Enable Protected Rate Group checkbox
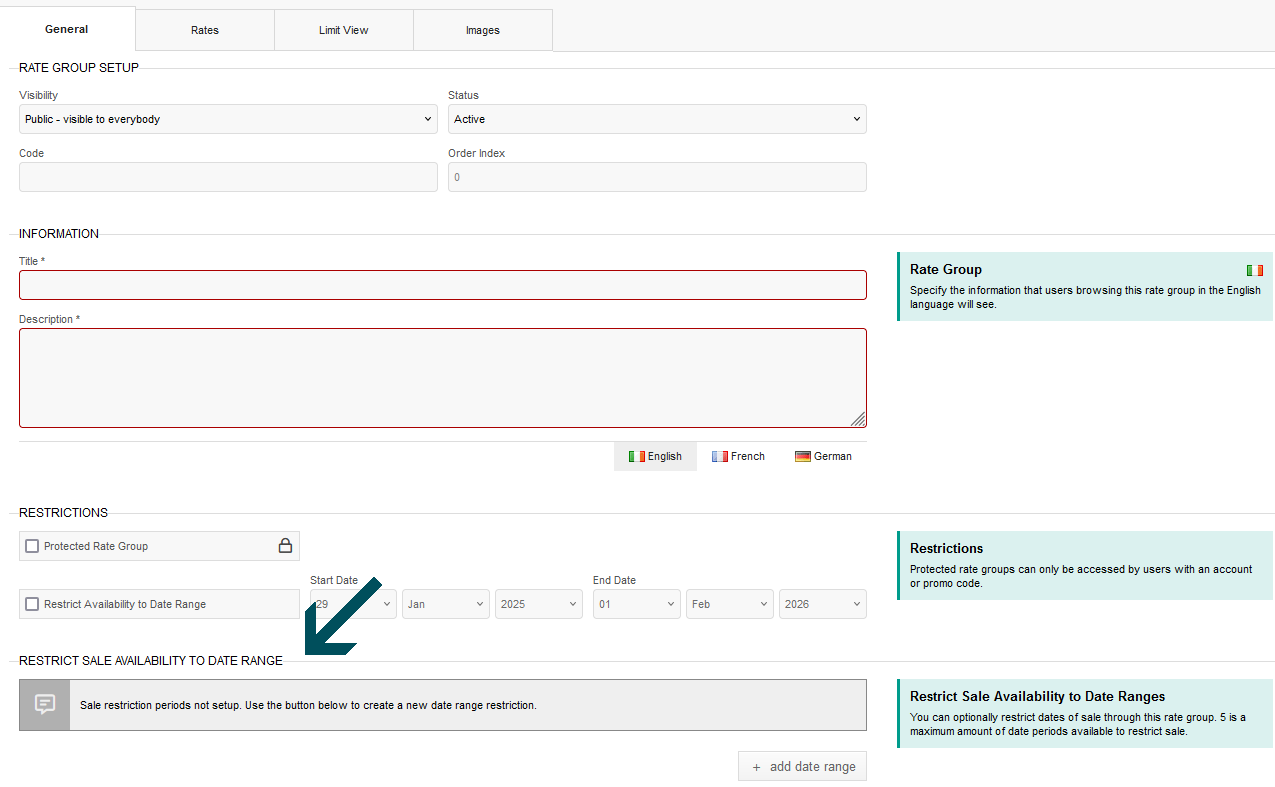Image resolution: width=1275 pixels, height=787 pixels. (x=32, y=546)
